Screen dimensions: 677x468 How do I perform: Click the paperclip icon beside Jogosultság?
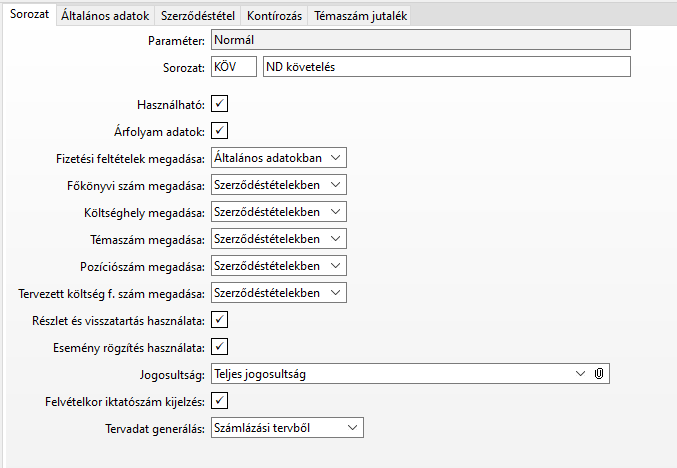[x=599, y=374]
